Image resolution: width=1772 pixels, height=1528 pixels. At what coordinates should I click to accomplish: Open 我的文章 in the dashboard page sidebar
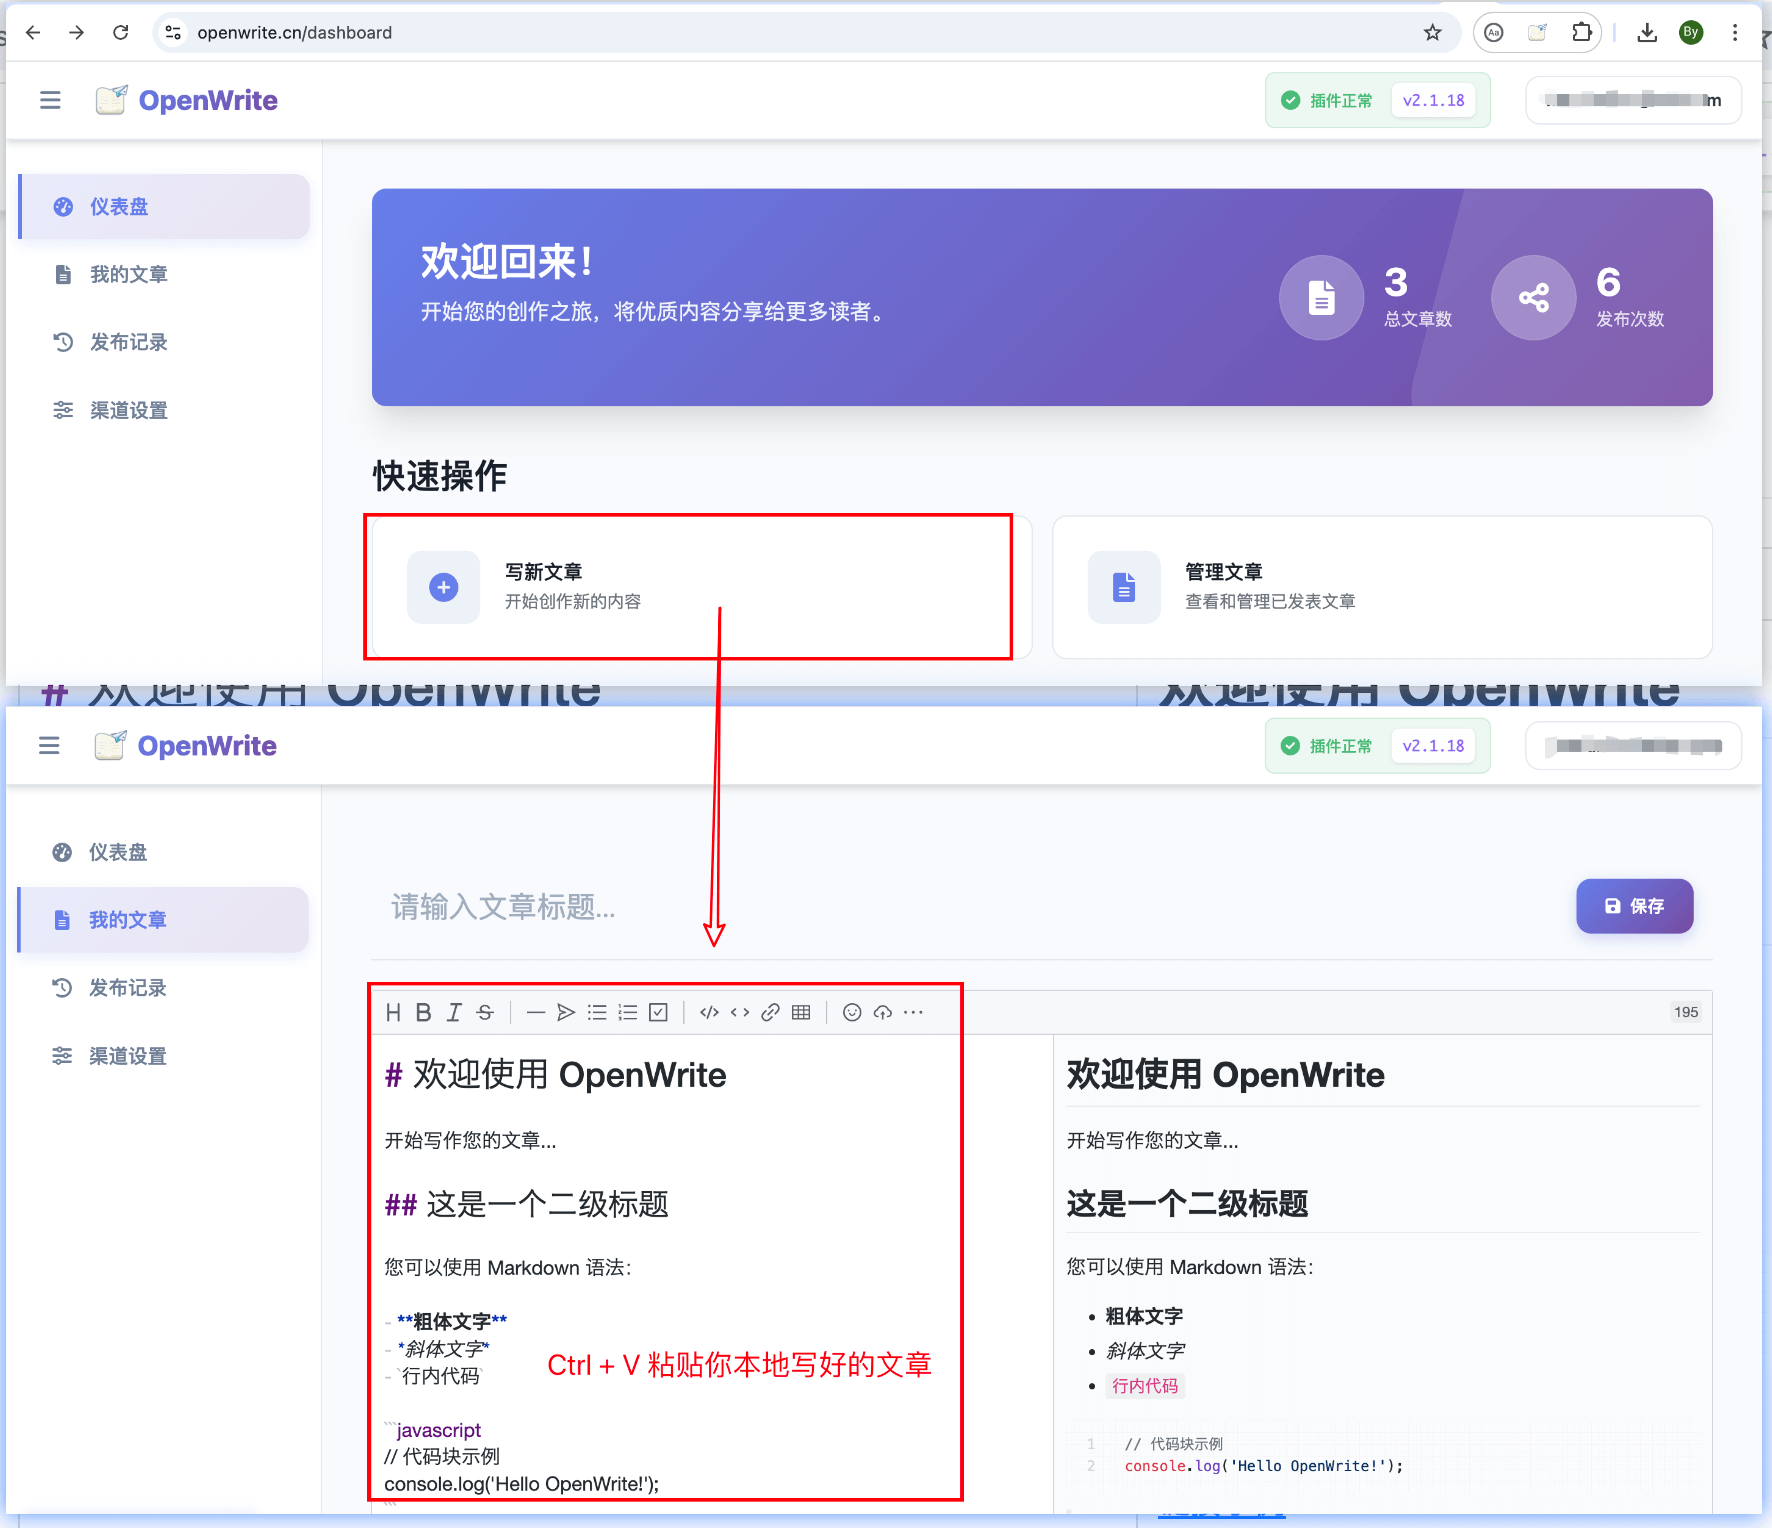(x=164, y=274)
